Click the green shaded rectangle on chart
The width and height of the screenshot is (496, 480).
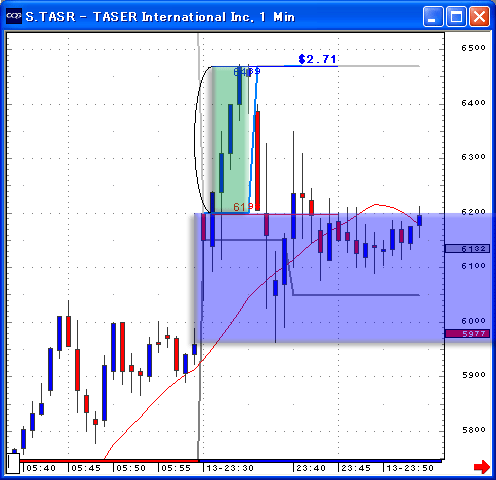[231, 140]
